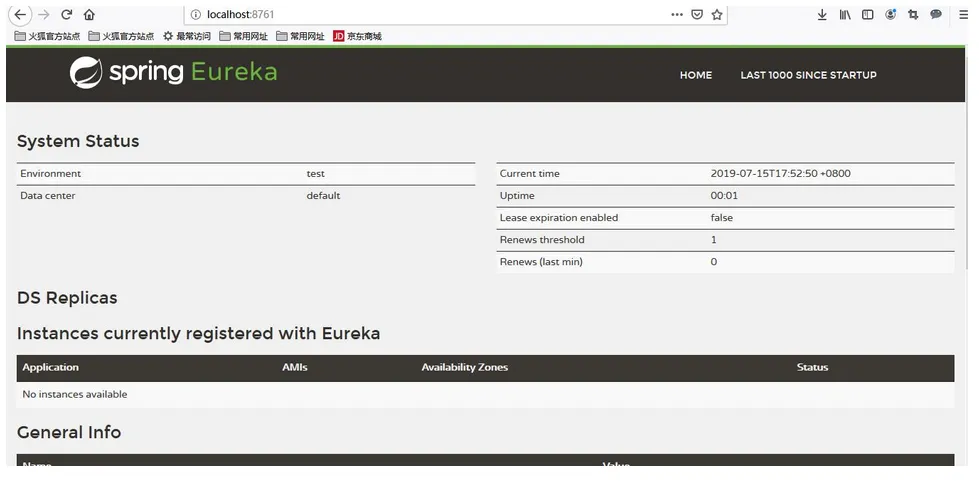Image resolution: width=979 pixels, height=481 pixels.
Task: Open the browser home page icon
Action: [x=89, y=14]
